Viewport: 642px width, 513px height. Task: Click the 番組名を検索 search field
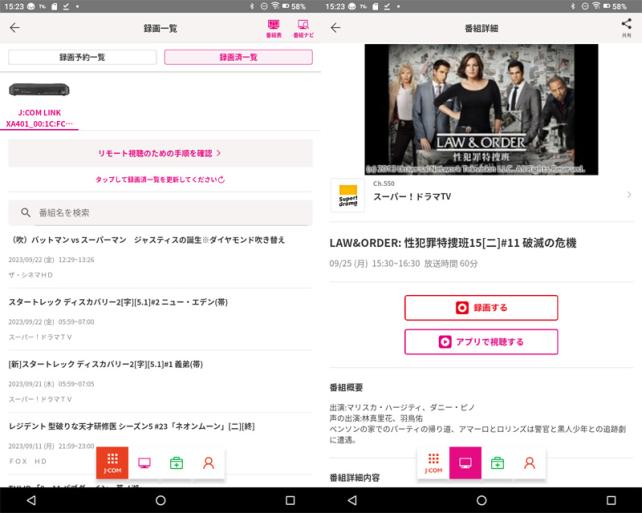[160, 212]
